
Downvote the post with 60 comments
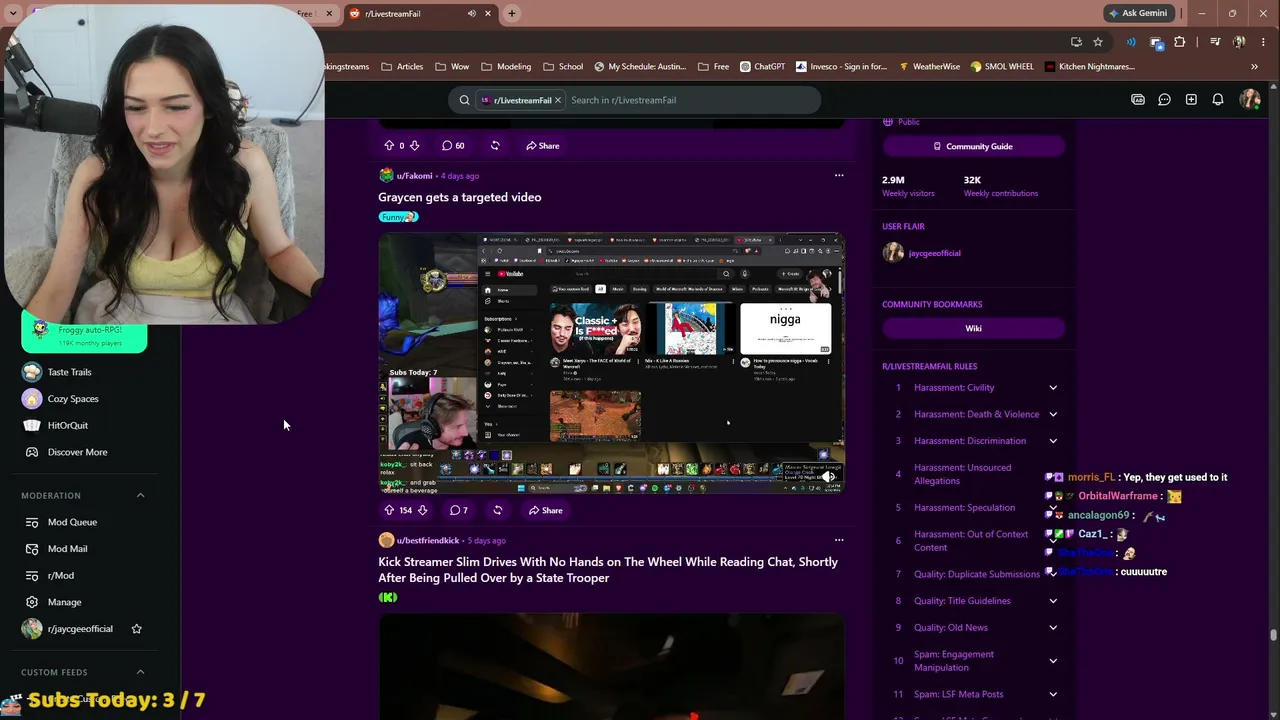click(x=414, y=146)
